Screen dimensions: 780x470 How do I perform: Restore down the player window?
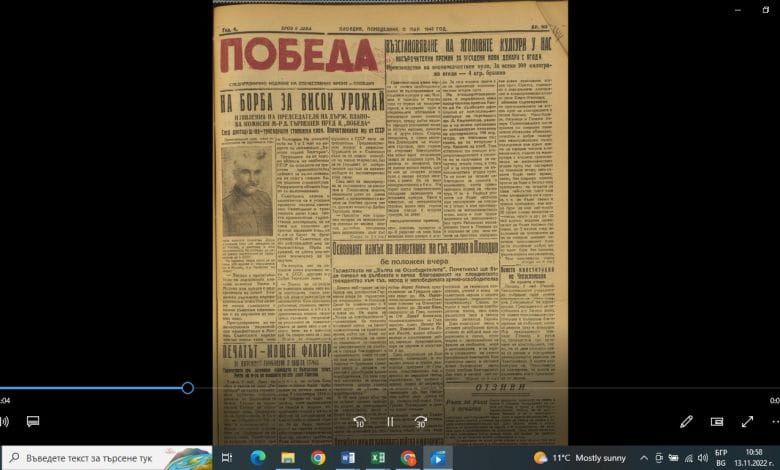click(766, 10)
